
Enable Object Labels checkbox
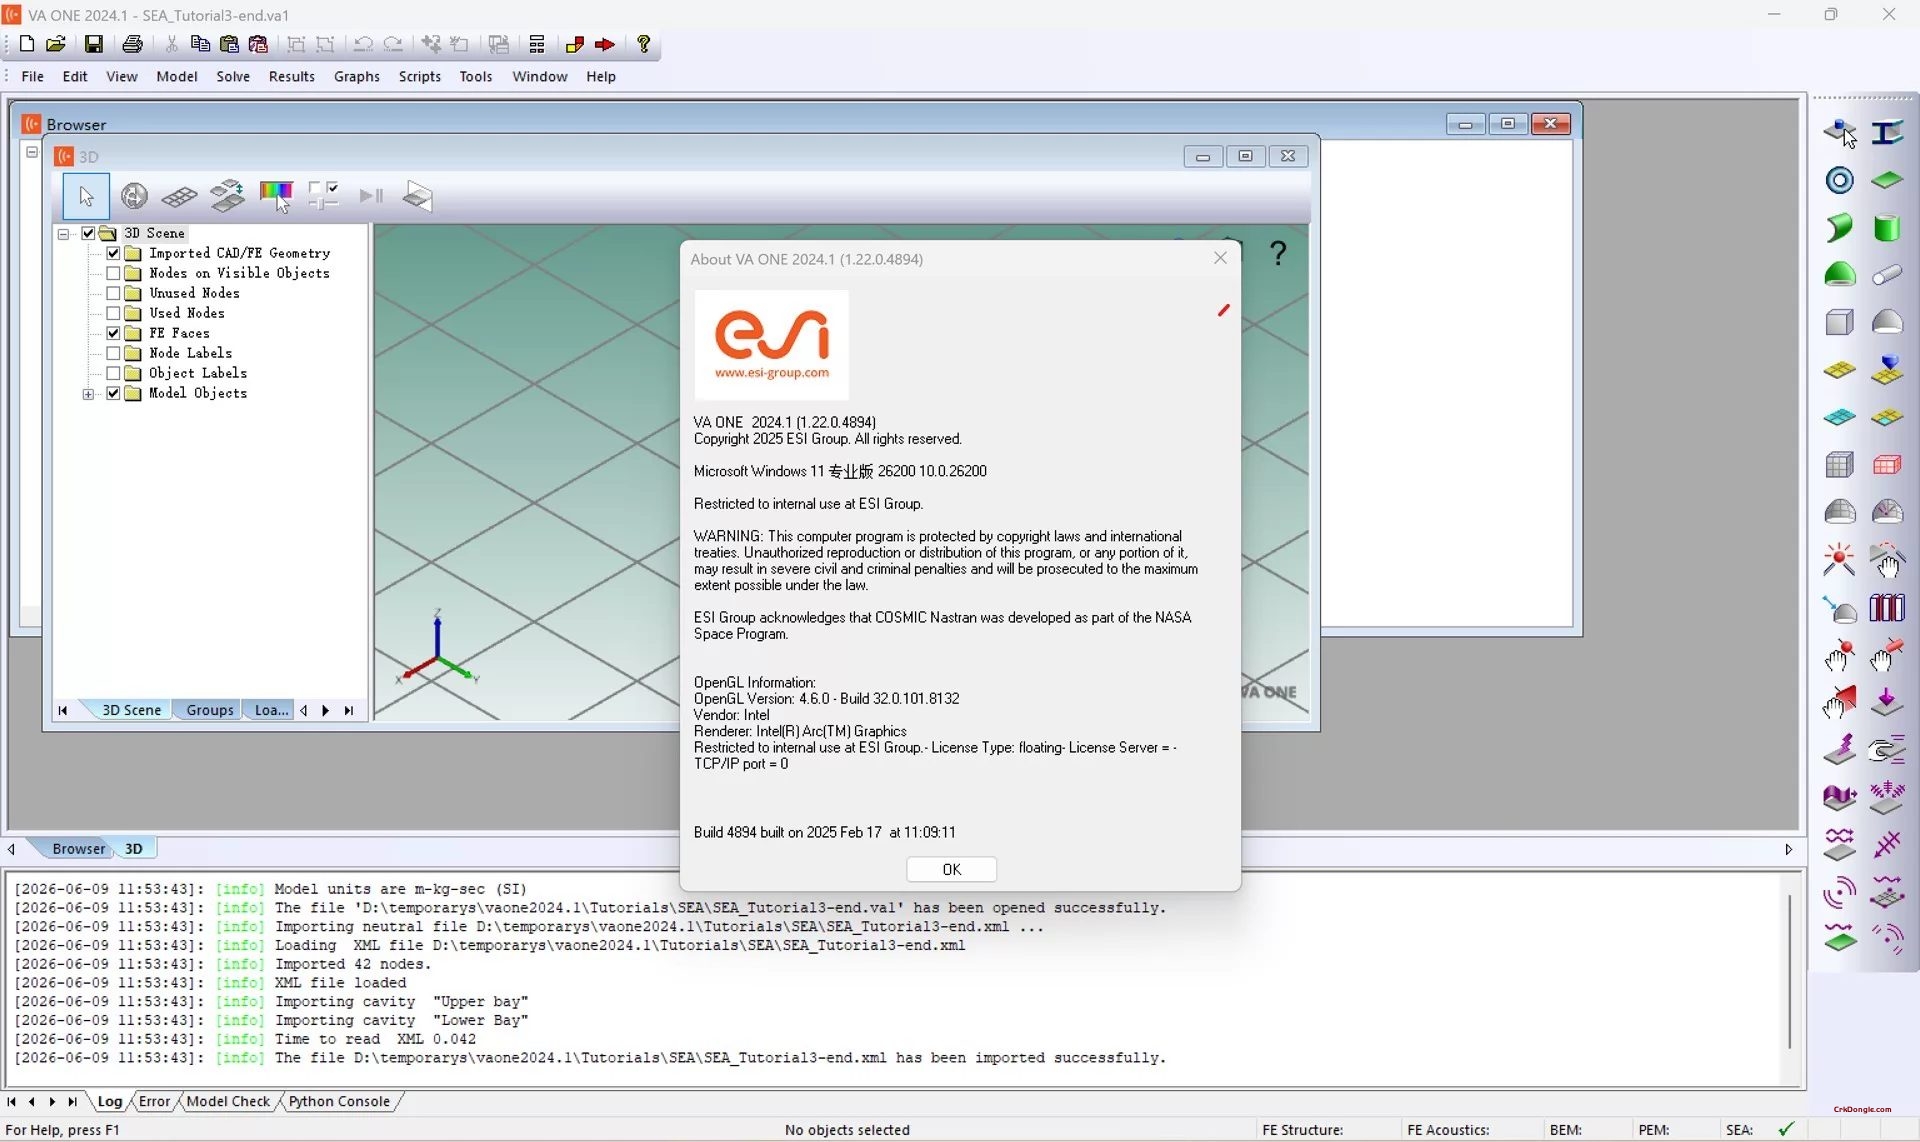coord(113,373)
